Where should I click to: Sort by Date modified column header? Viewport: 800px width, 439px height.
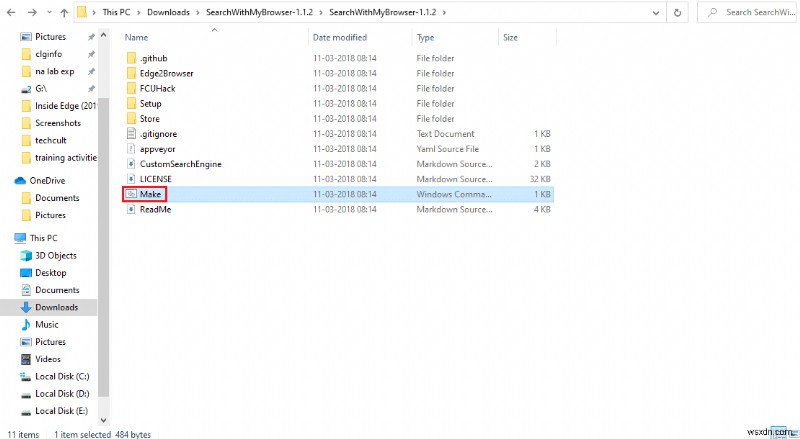[340, 37]
